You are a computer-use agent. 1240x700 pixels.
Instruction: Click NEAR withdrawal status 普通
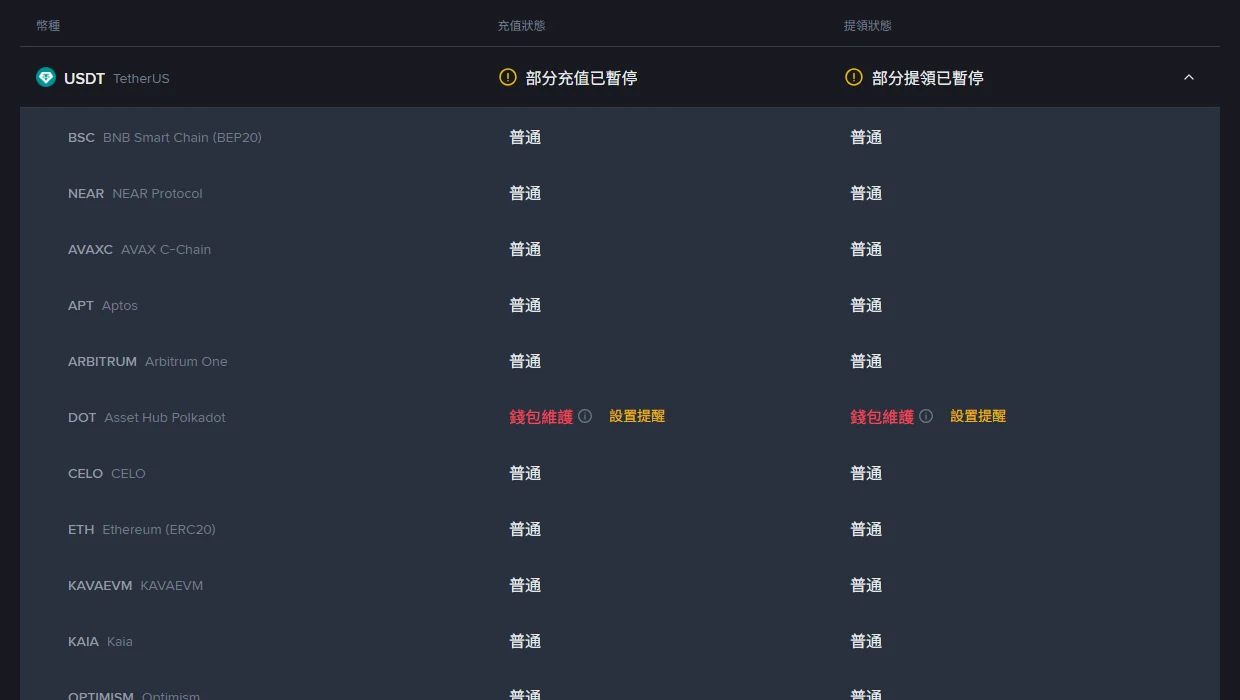(866, 193)
